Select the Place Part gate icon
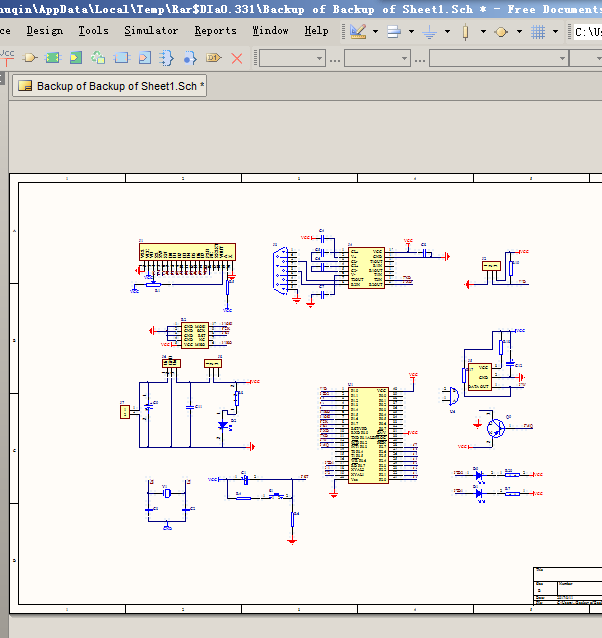 [30, 58]
